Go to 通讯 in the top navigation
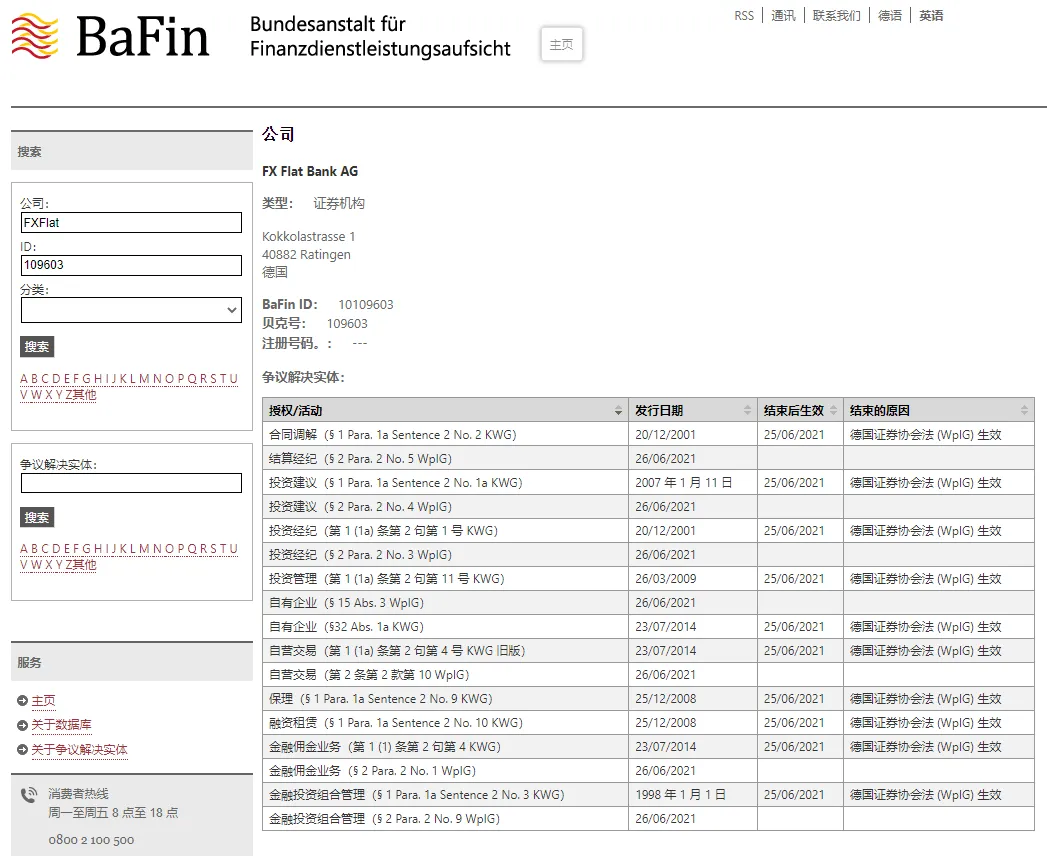1047x856 pixels. point(783,15)
